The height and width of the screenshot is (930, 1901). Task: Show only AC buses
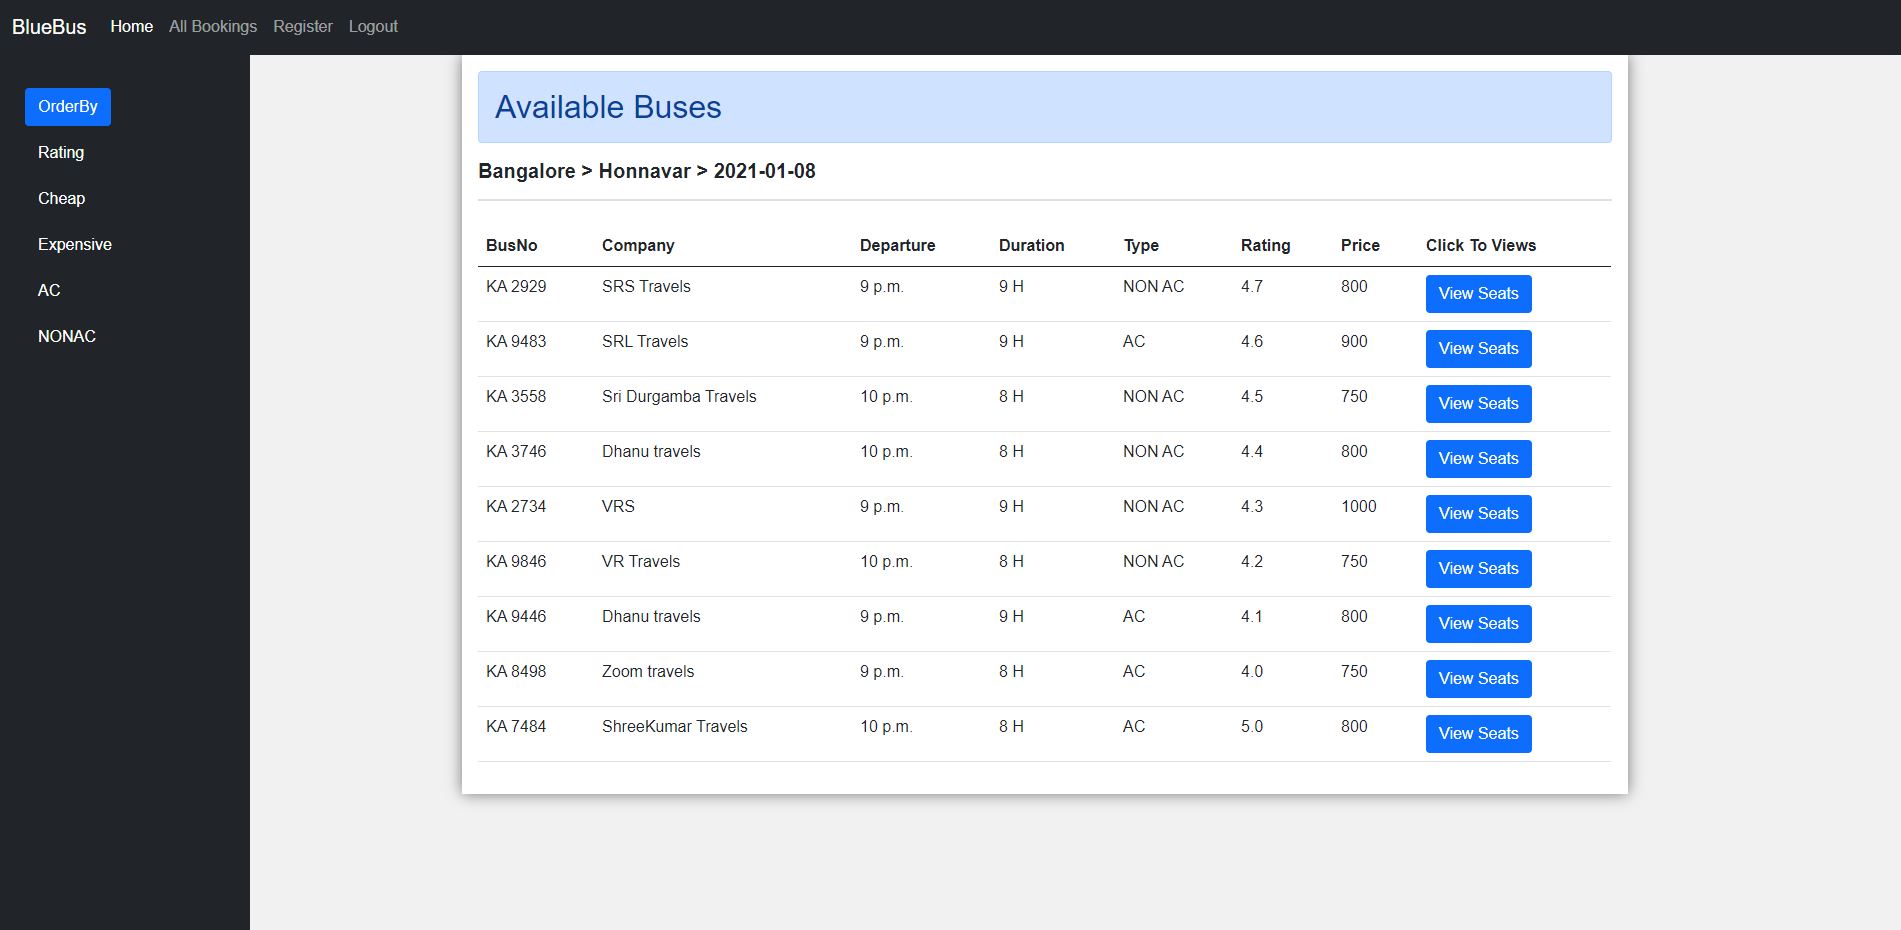(x=49, y=290)
